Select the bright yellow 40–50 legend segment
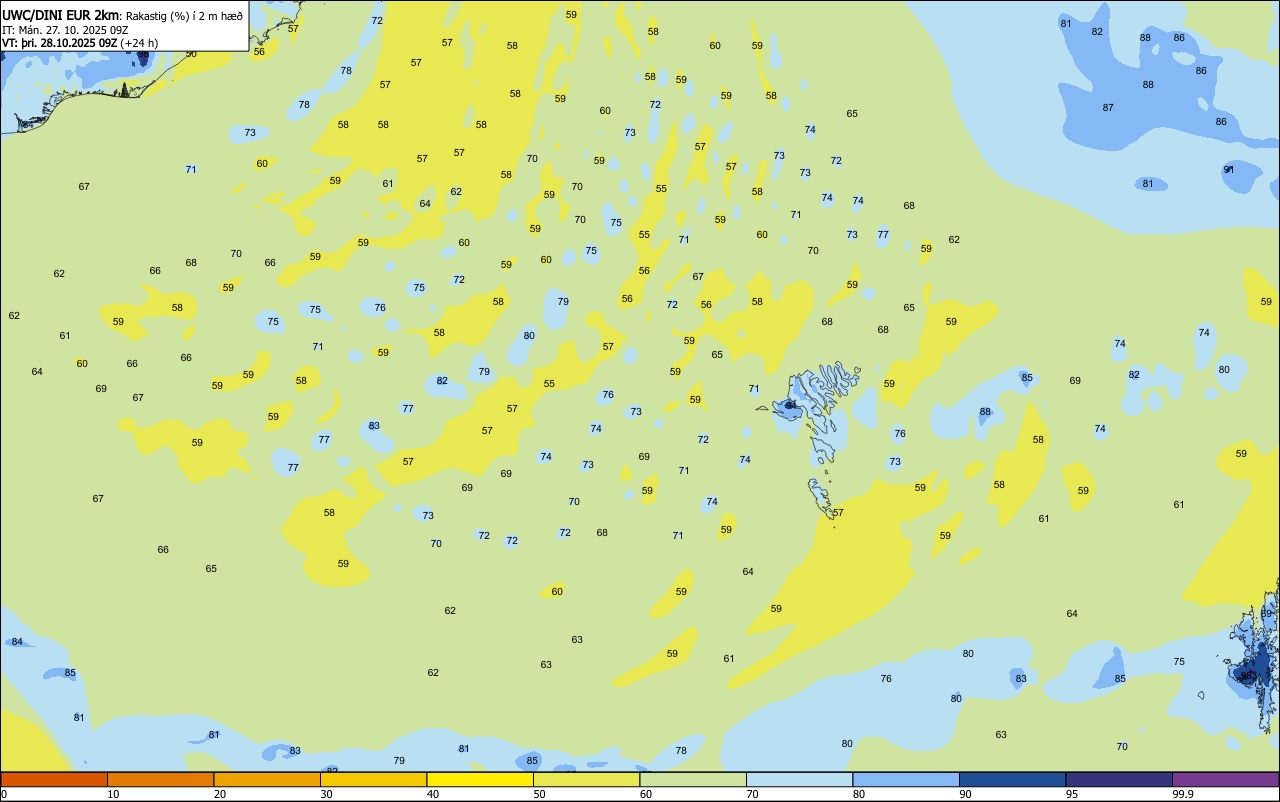This screenshot has height=802, width=1280. point(480,779)
